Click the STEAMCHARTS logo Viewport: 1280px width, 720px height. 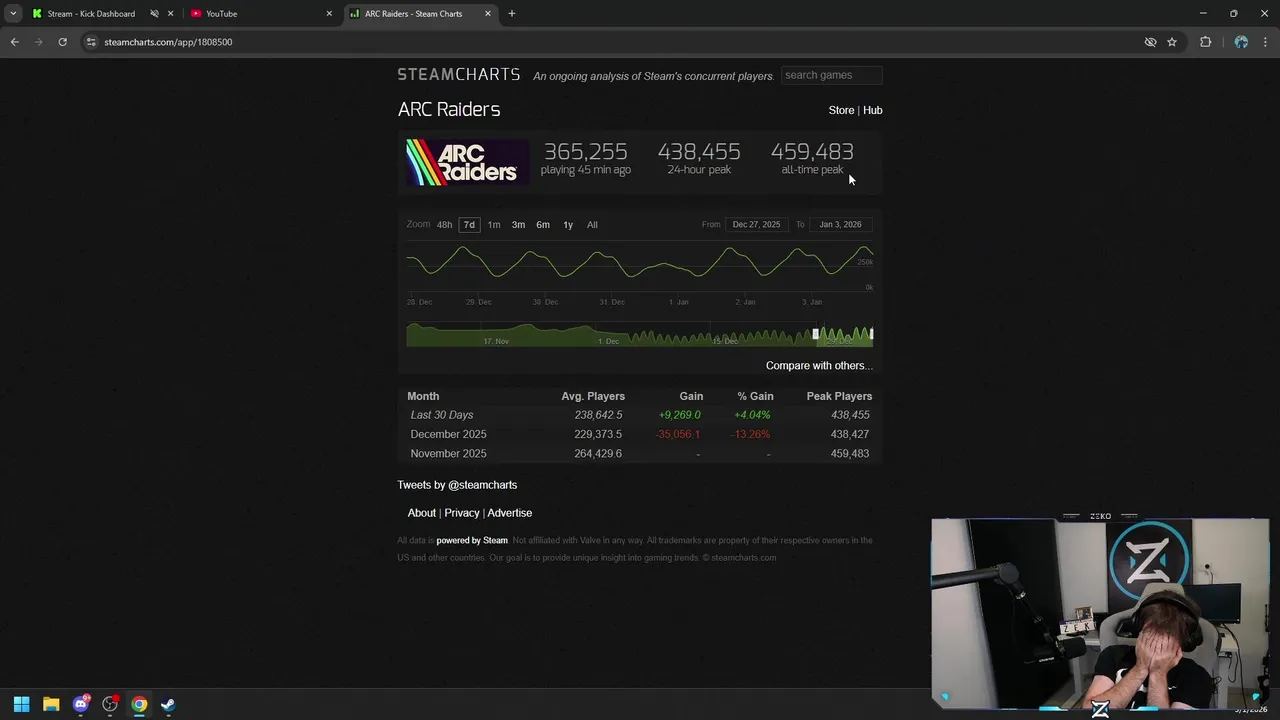(459, 75)
